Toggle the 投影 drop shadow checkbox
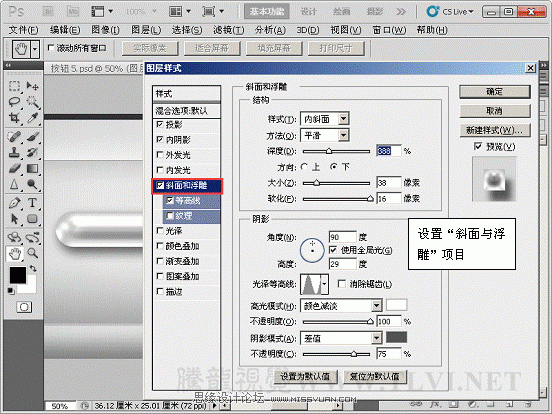552x414 pixels. click(x=160, y=124)
